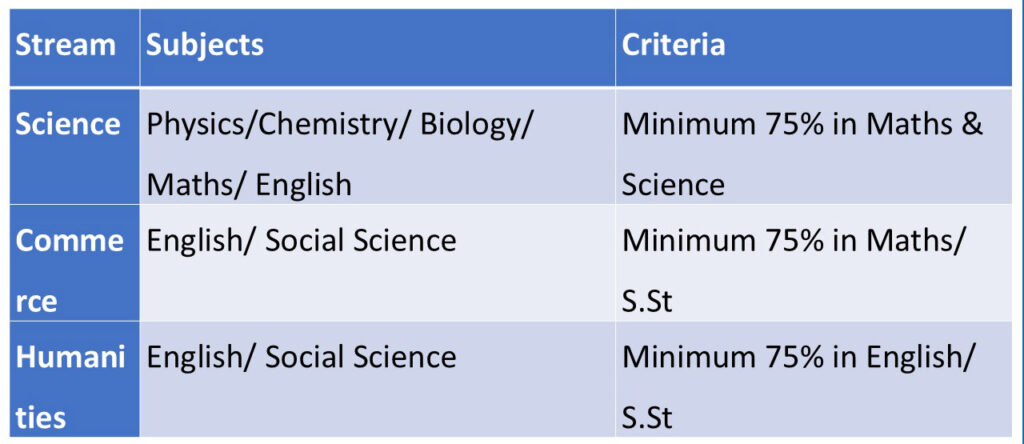The height and width of the screenshot is (444, 1024).
Task: Click "Minimum 75% in Maths &" criteria text
Action: (803, 126)
